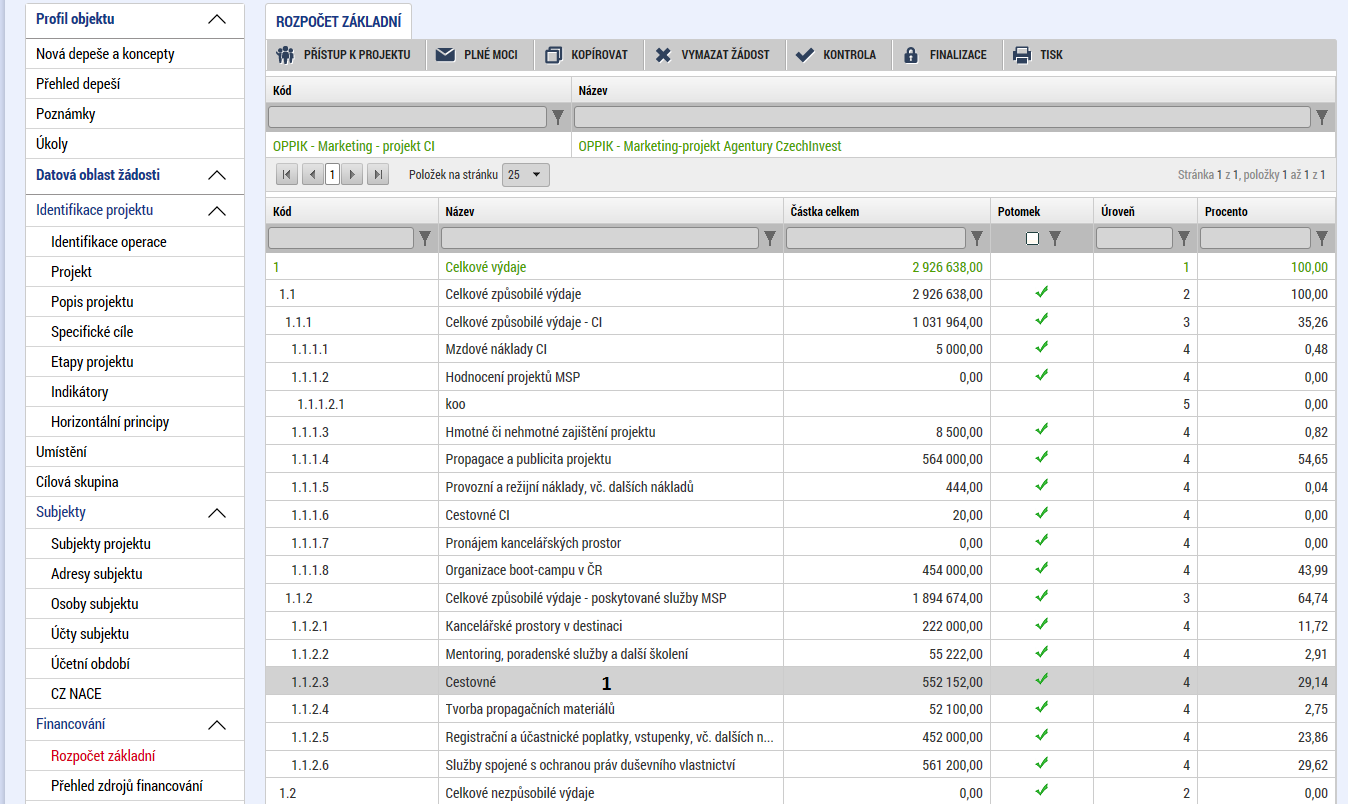Select row Organizace boot-campu v ČR

tap(800, 571)
